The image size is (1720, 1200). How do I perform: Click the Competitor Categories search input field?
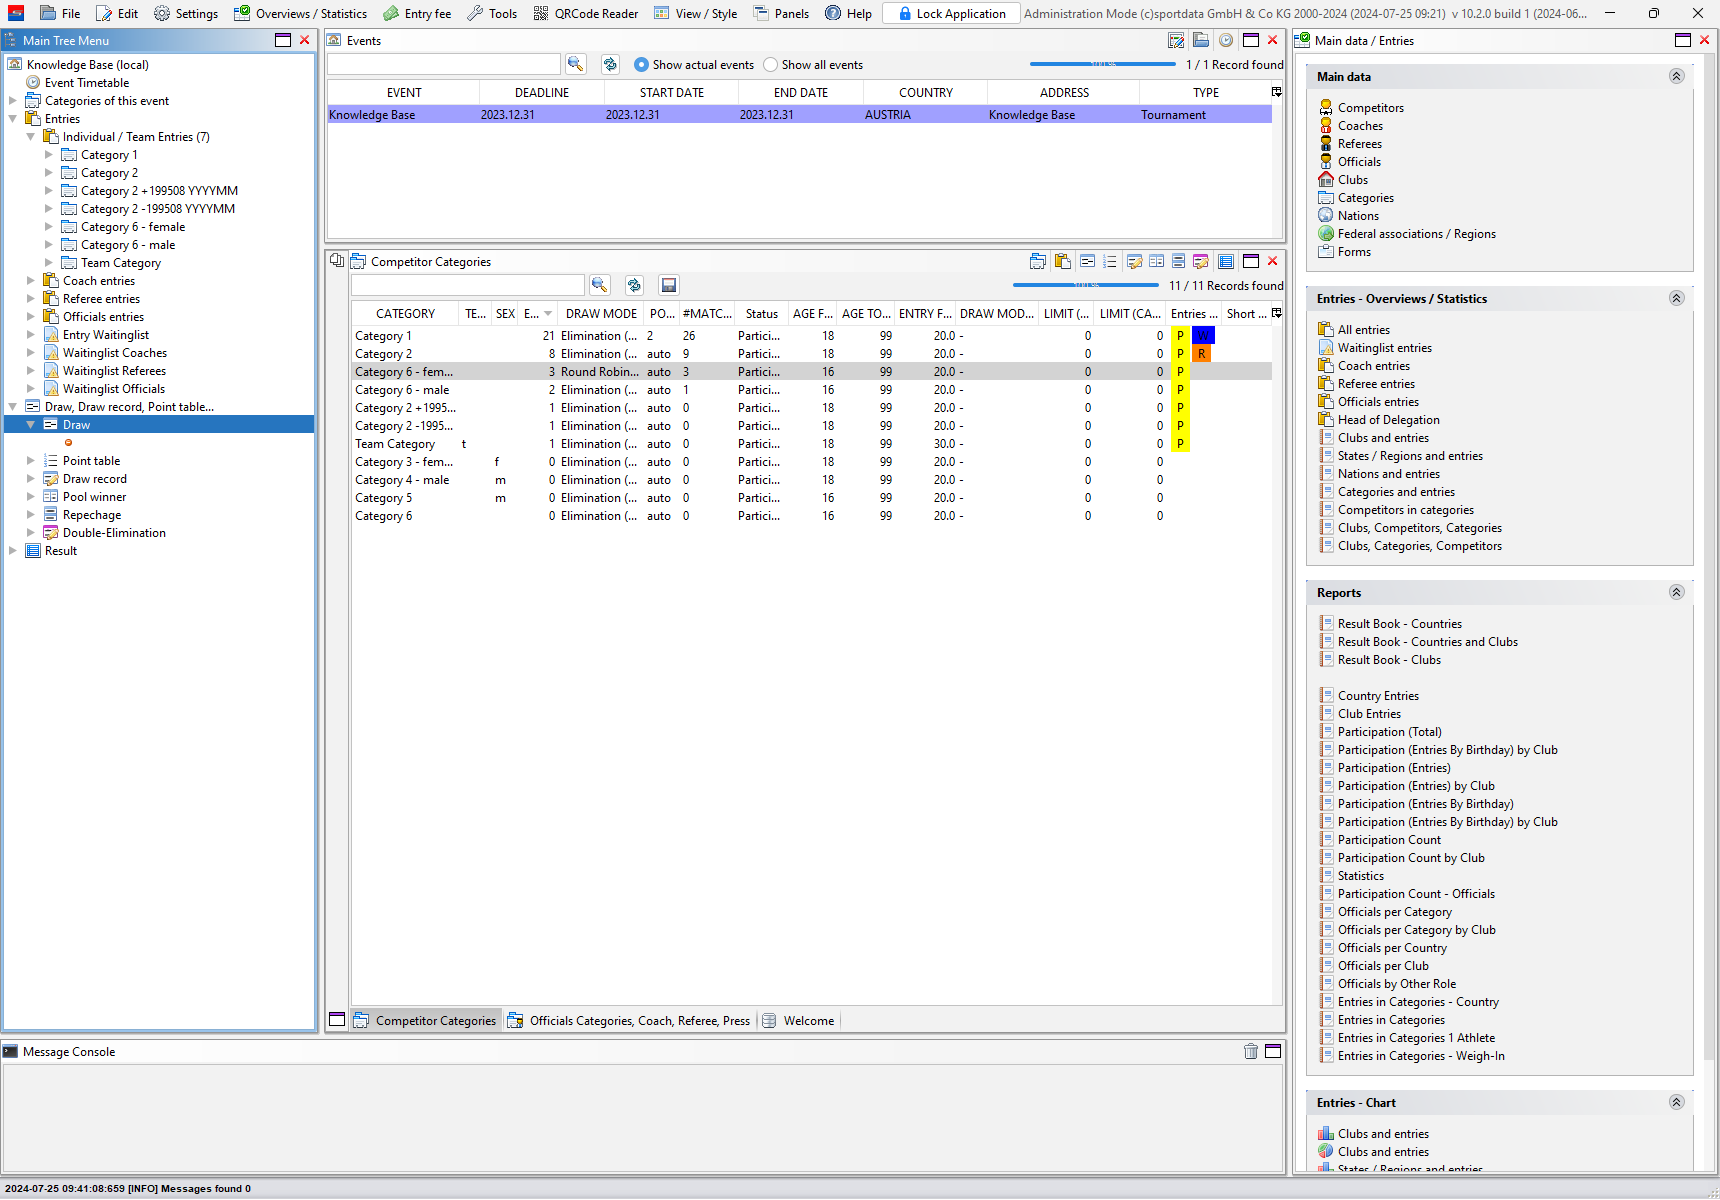[x=467, y=285]
